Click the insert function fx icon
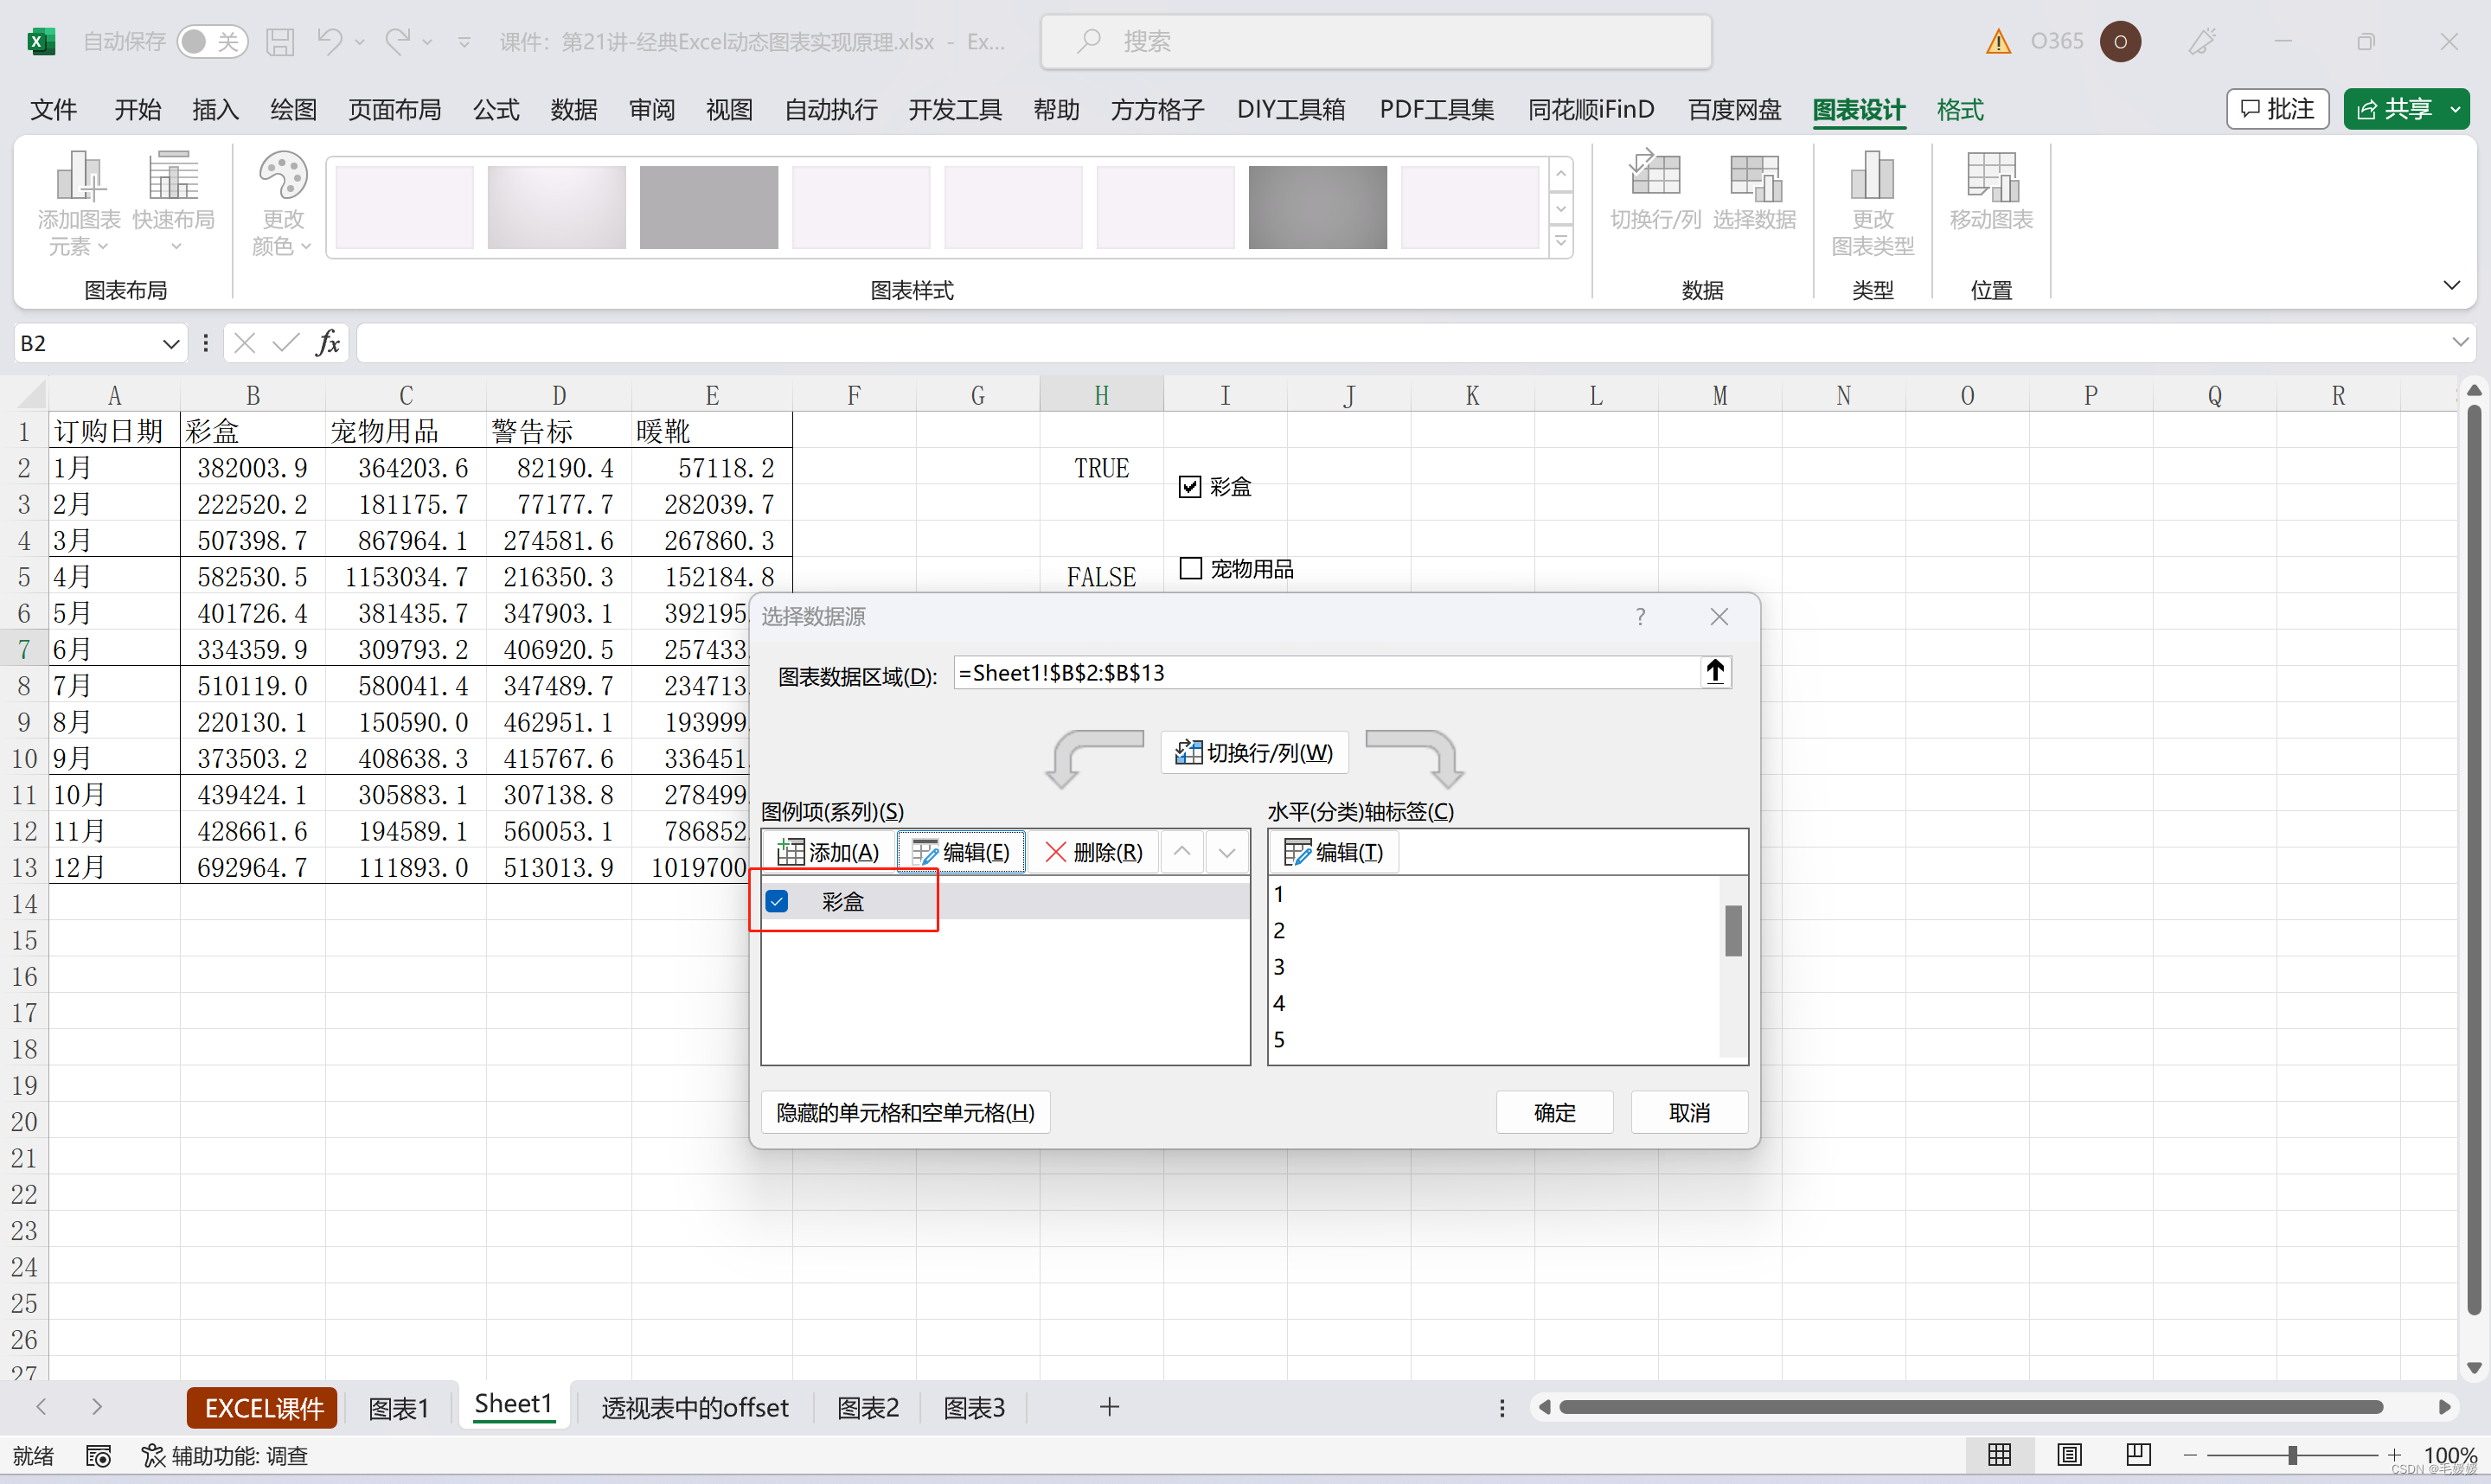This screenshot has width=2491, height=1484. pos(327,343)
